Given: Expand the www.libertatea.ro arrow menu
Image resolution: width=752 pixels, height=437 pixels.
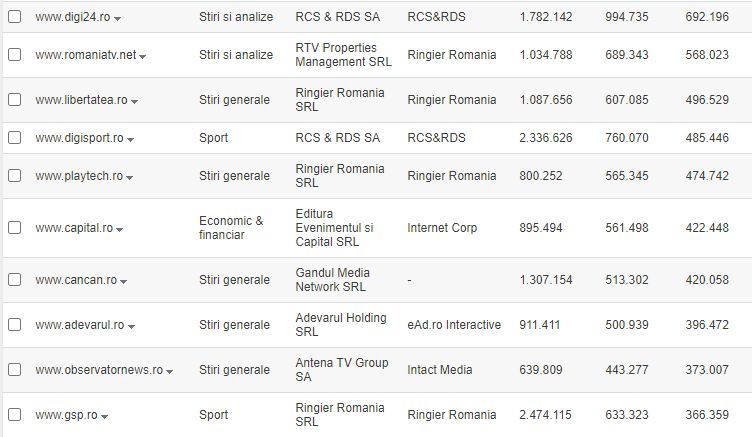Looking at the screenshot, I should pos(134,102).
